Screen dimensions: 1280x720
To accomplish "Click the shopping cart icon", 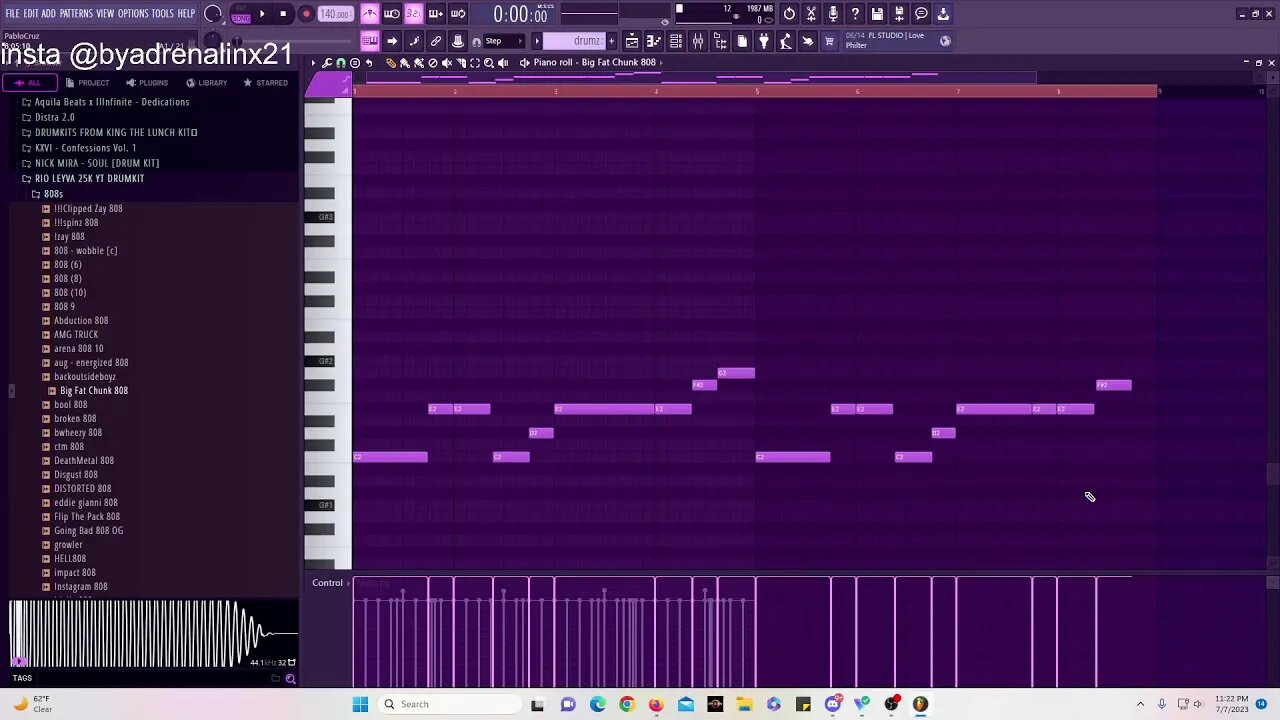I will coord(829,41).
